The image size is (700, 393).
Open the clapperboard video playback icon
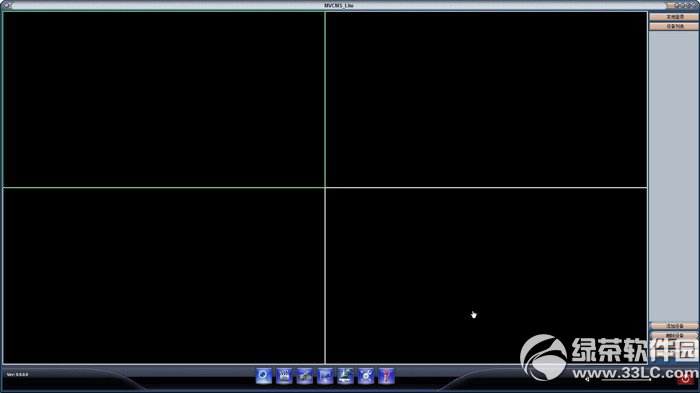(284, 376)
